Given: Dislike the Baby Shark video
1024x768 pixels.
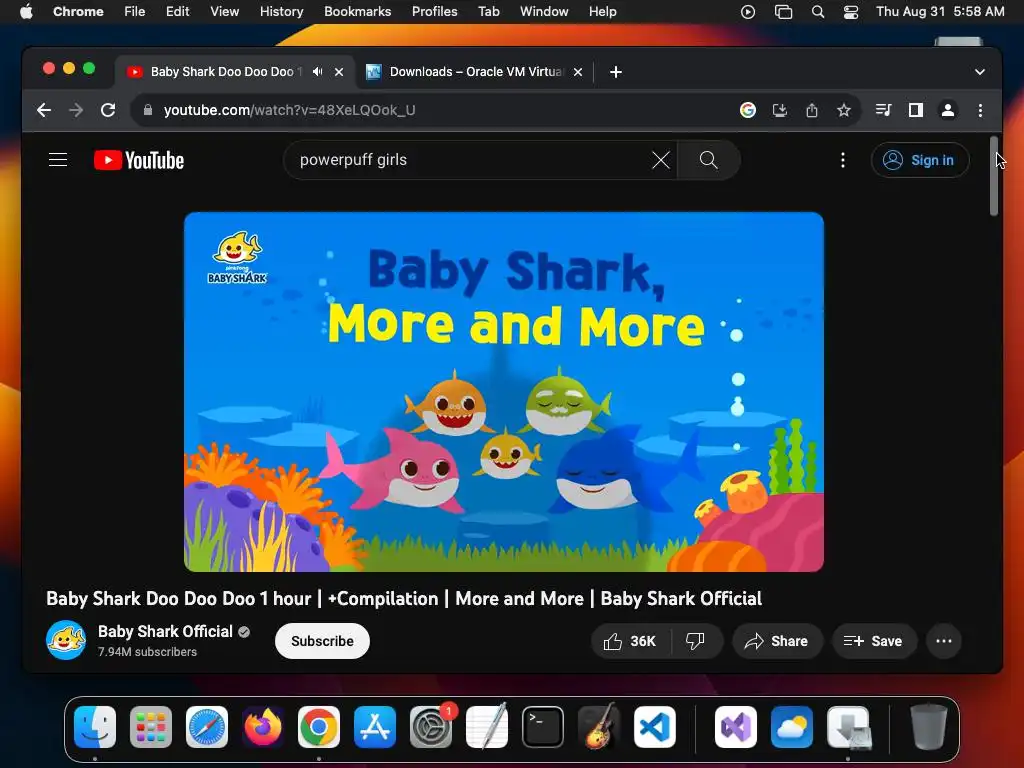Looking at the screenshot, I should 696,641.
